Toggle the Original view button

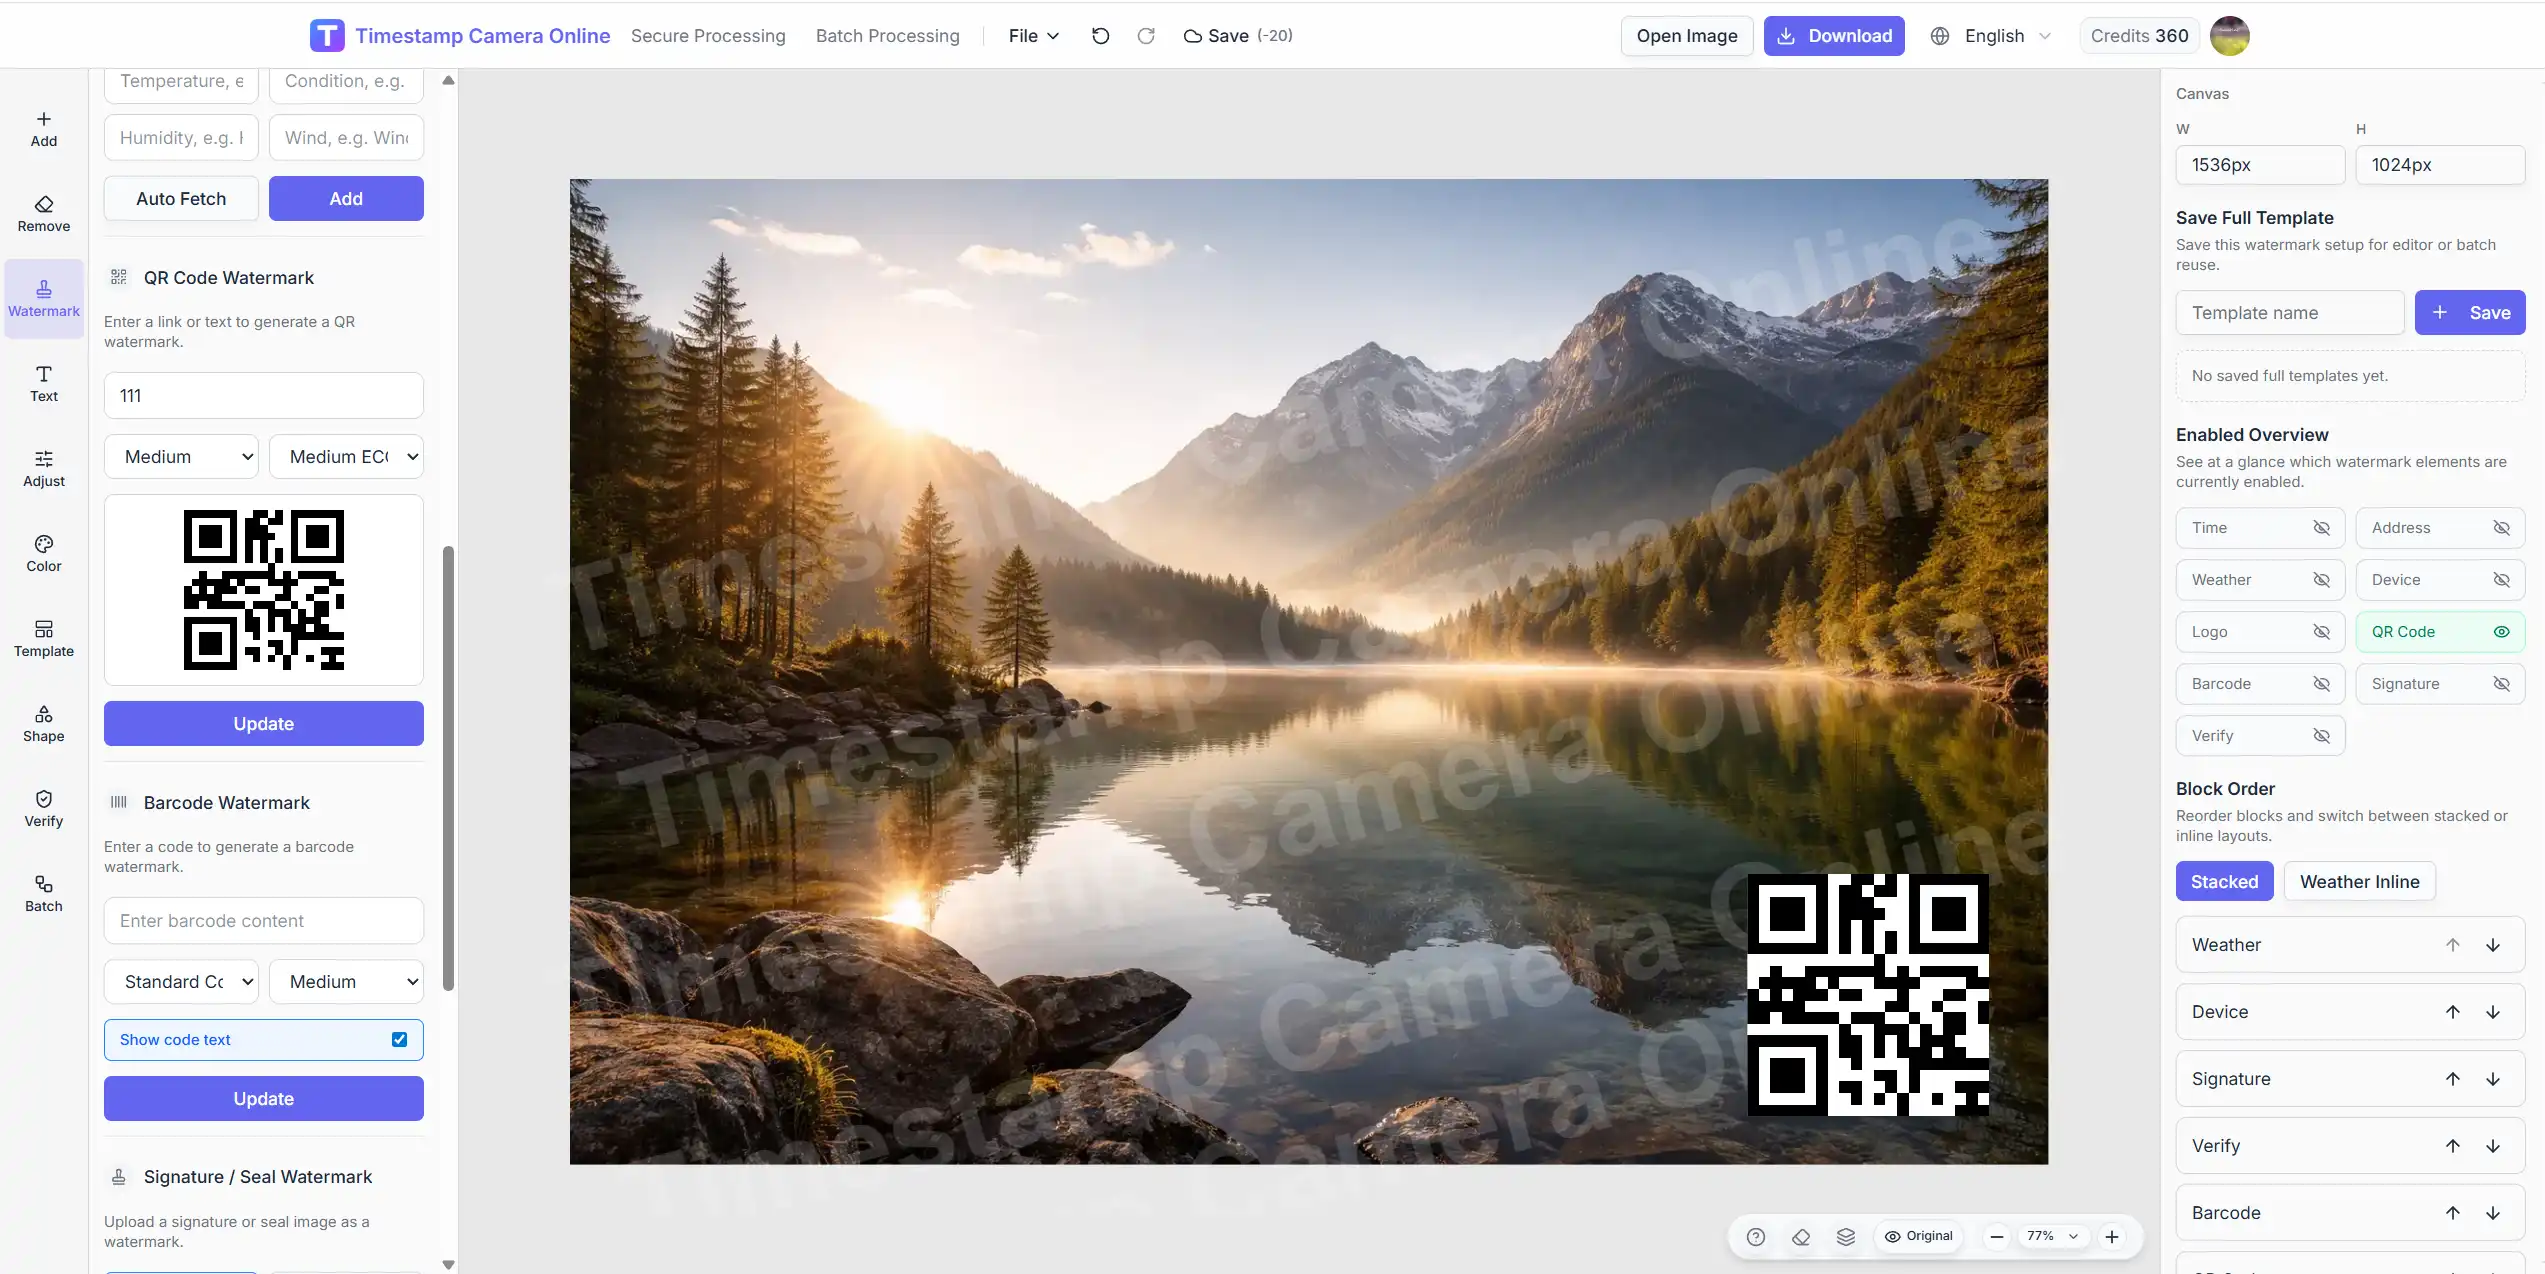click(1919, 1237)
